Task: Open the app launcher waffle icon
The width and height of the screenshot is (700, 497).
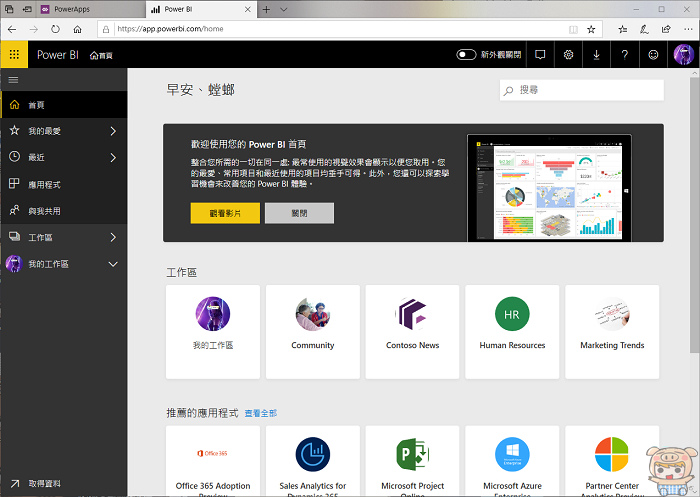Action: [14, 55]
